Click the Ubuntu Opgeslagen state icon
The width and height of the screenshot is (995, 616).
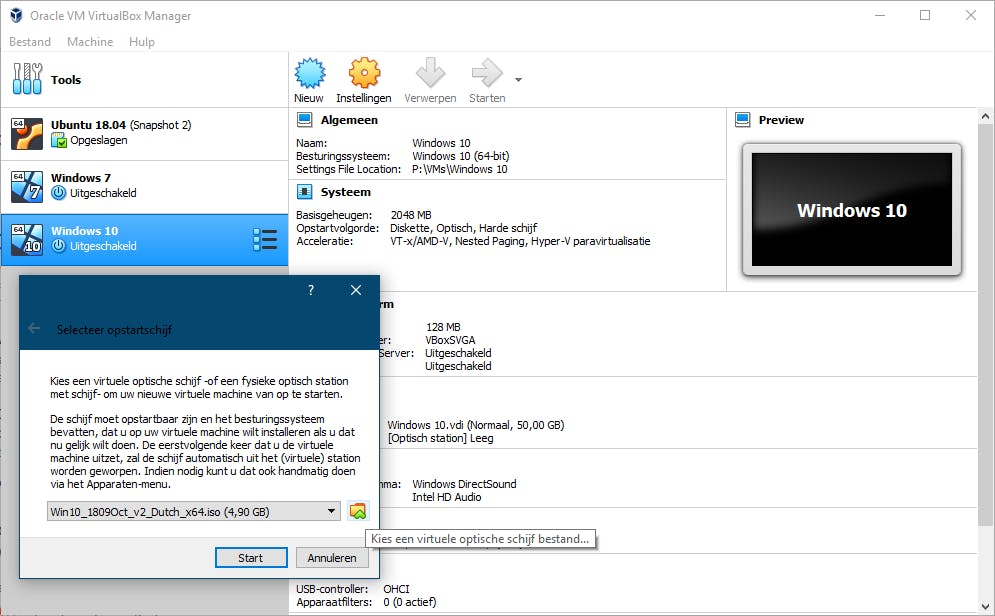(x=58, y=140)
